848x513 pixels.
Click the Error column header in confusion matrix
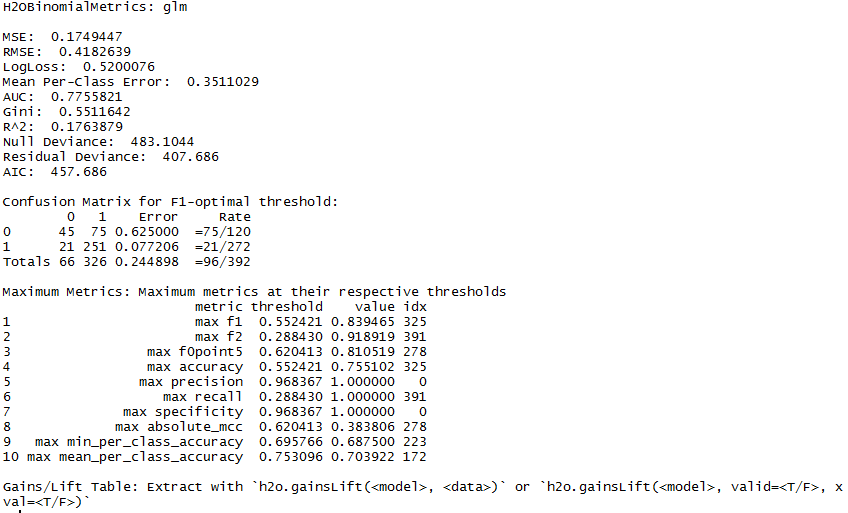coord(158,216)
